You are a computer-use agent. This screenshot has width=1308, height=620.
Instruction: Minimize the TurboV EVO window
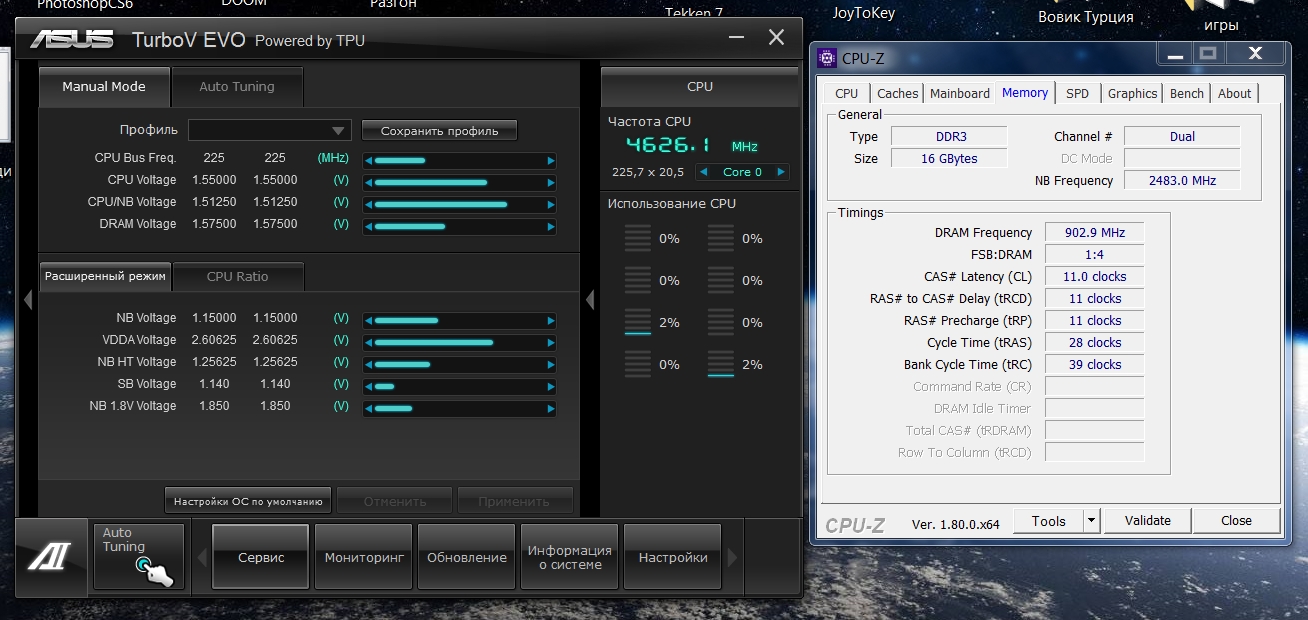[x=736, y=38]
